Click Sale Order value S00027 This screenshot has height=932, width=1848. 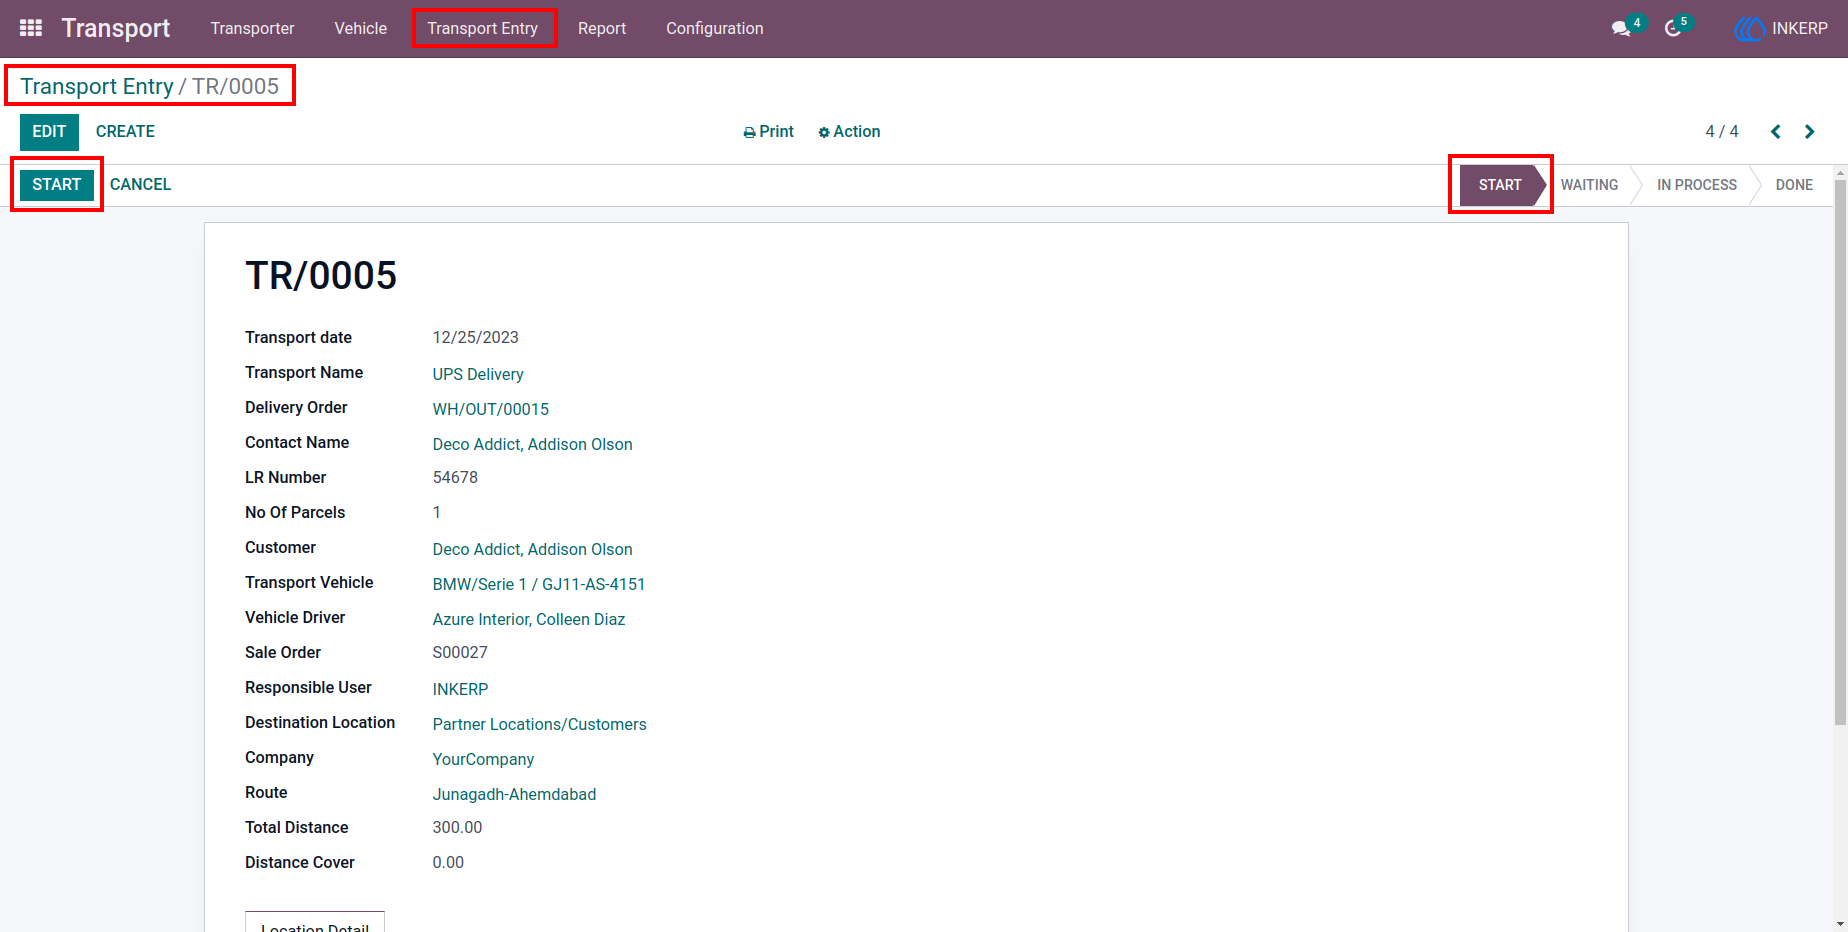click(x=460, y=653)
